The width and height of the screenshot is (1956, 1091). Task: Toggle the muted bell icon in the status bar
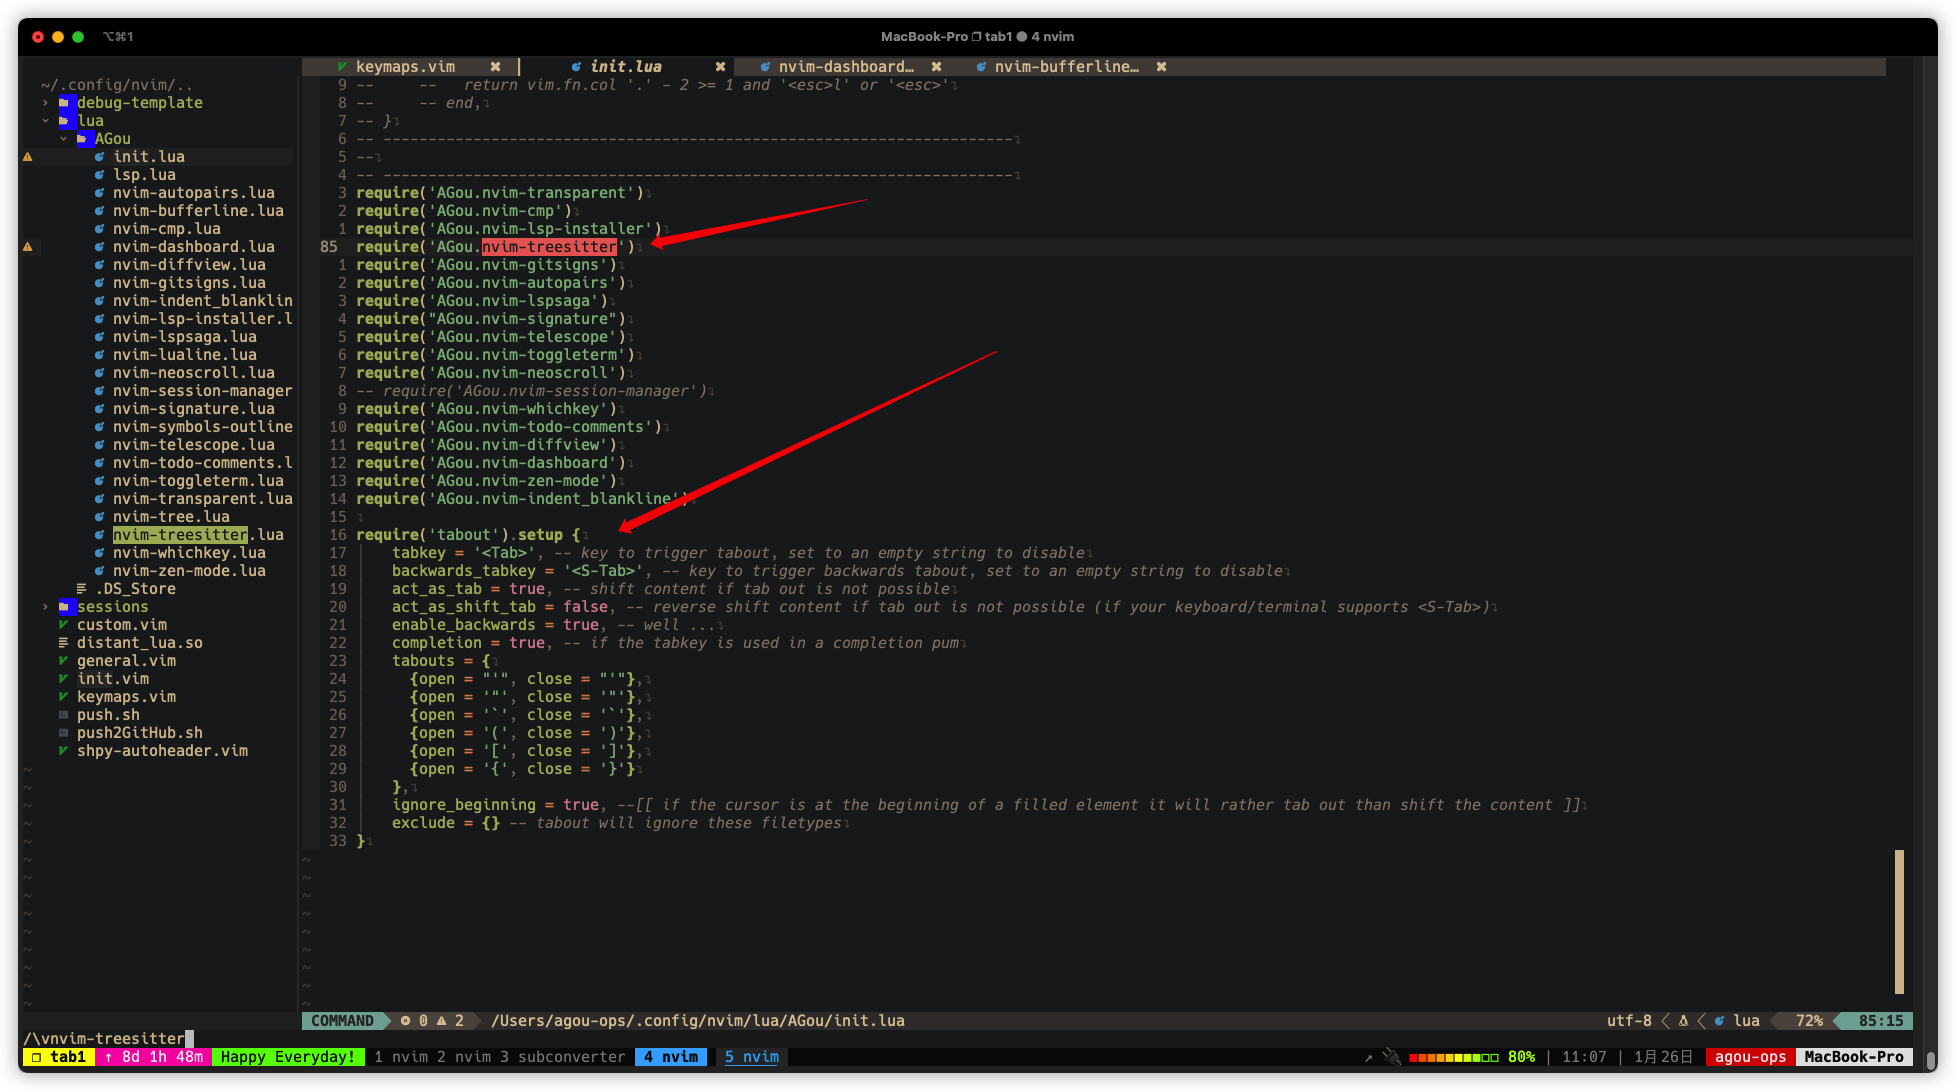pos(1391,1056)
